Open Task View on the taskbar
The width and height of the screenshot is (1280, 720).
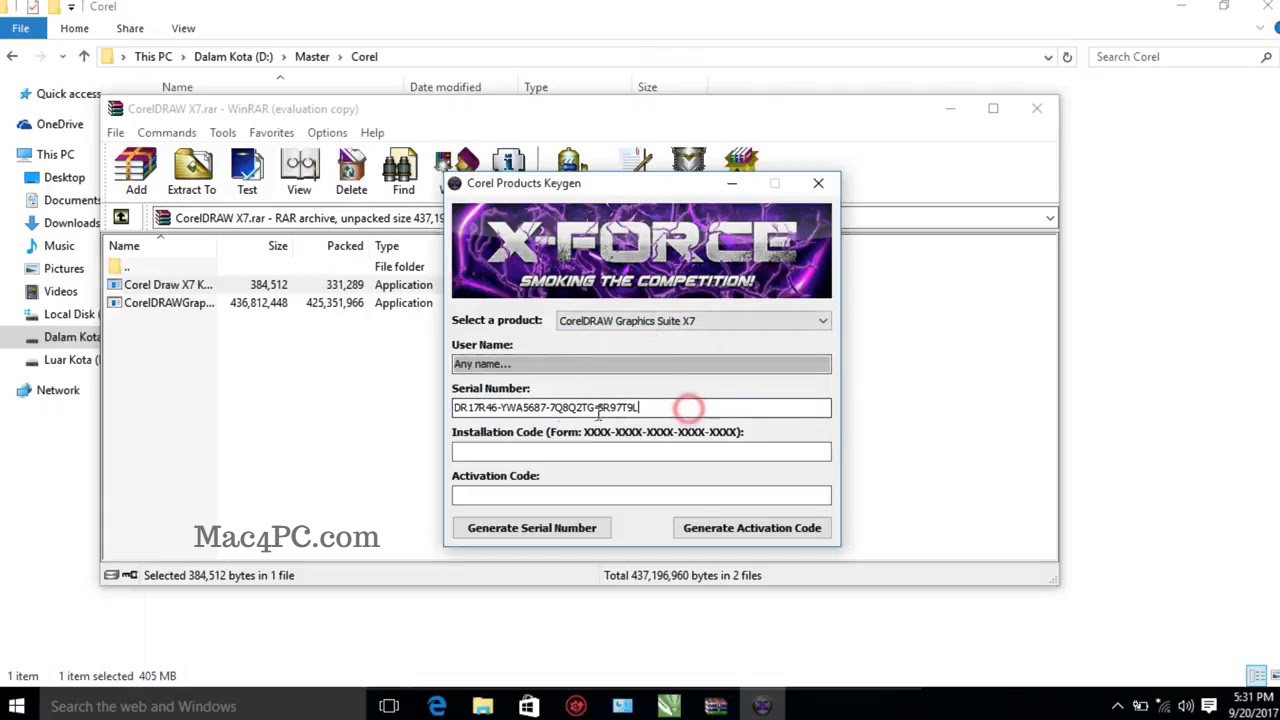click(389, 706)
